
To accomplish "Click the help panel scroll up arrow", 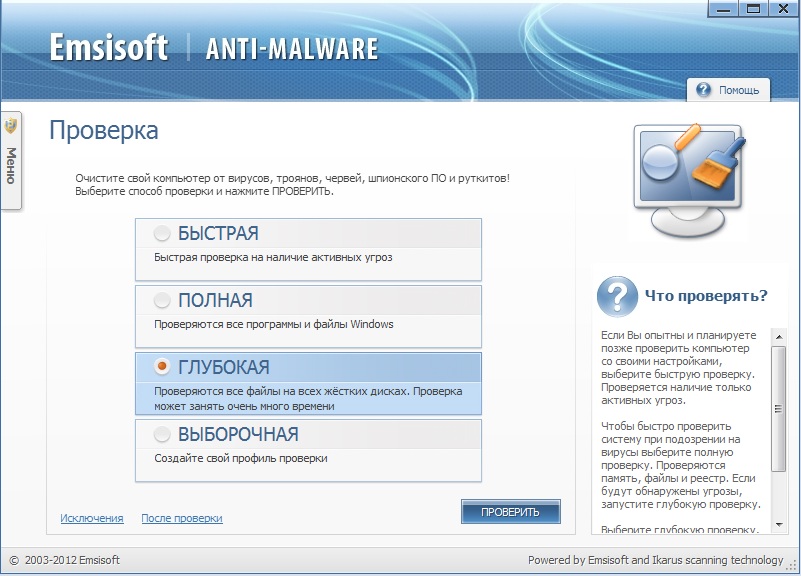I will click(x=779, y=337).
